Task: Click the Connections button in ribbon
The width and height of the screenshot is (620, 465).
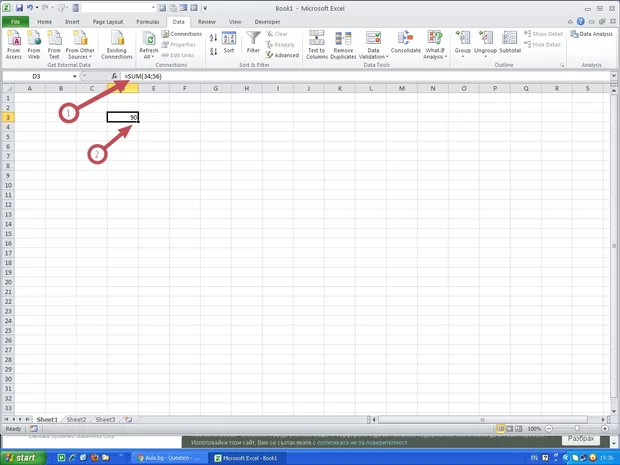Action: pyautogui.click(x=182, y=34)
